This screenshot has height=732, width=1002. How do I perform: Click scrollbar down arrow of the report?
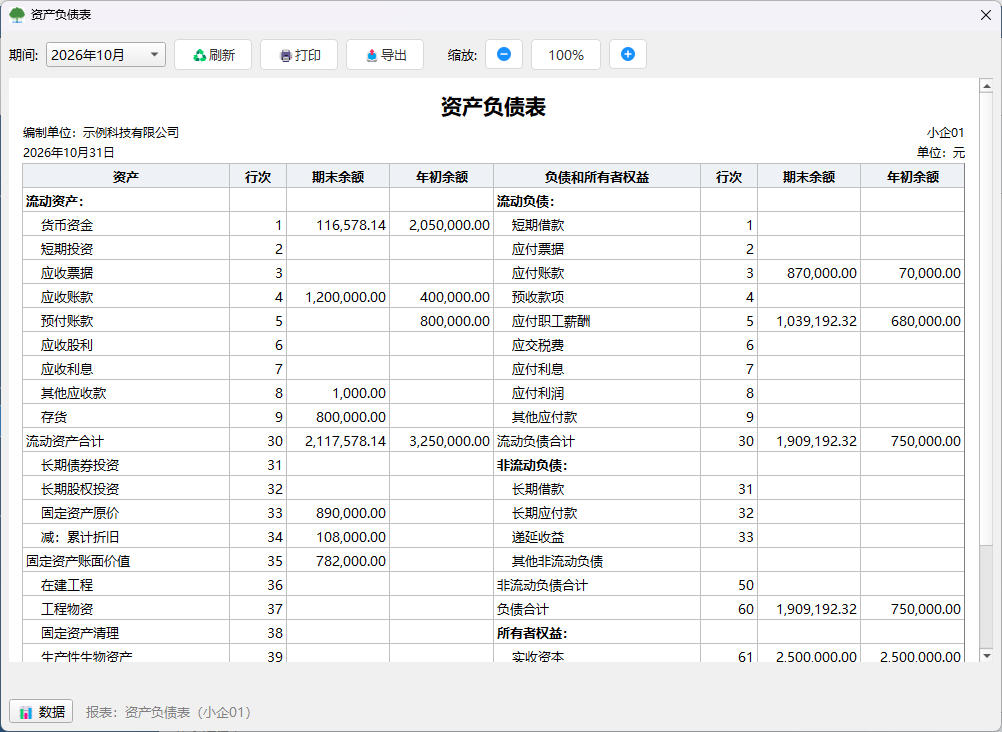point(986,655)
